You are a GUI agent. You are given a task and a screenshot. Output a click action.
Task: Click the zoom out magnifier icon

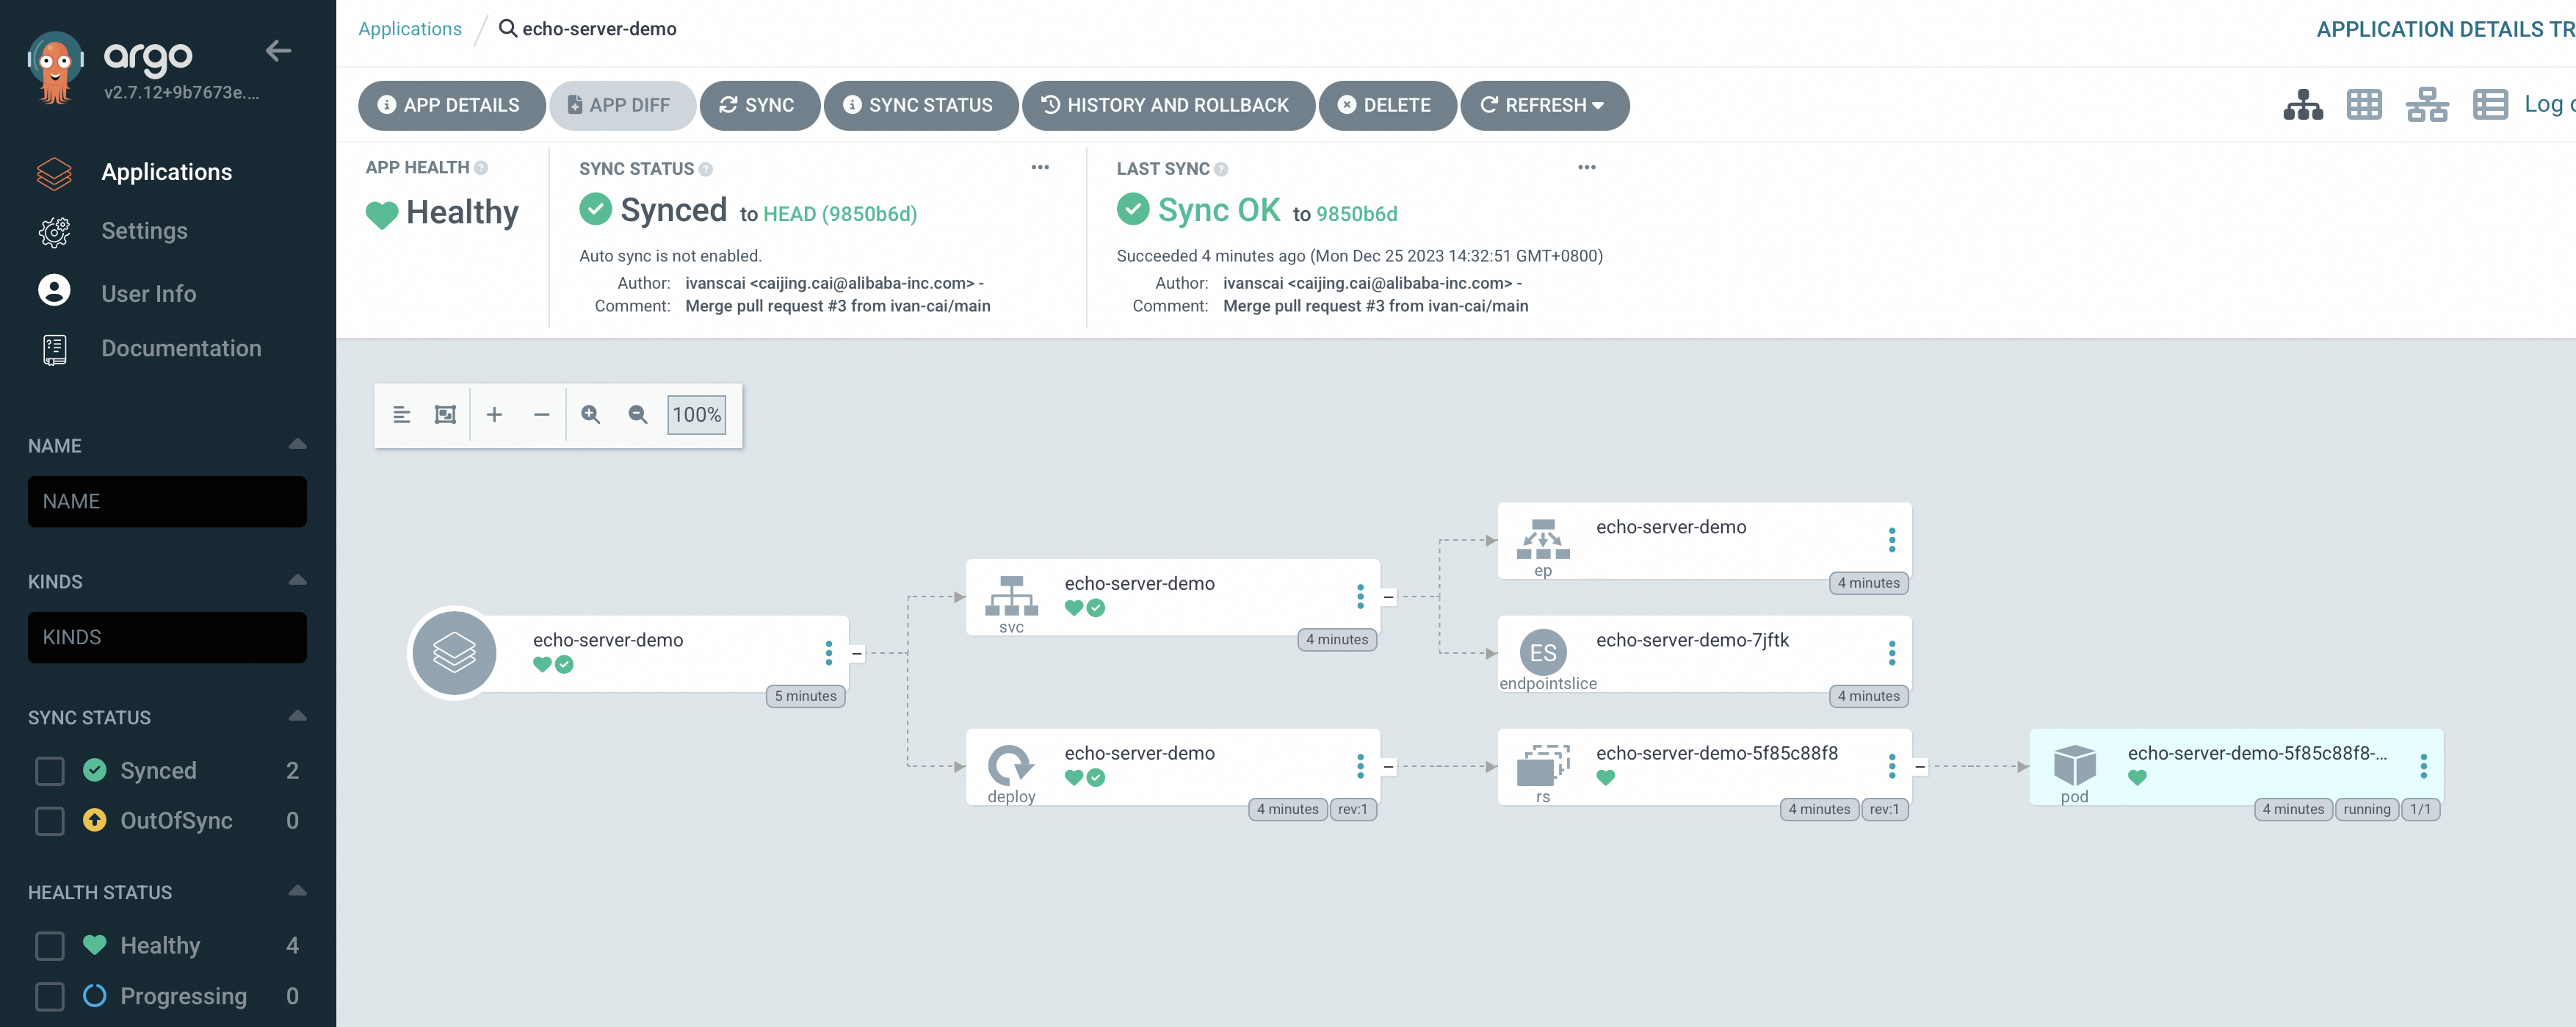pyautogui.click(x=638, y=415)
